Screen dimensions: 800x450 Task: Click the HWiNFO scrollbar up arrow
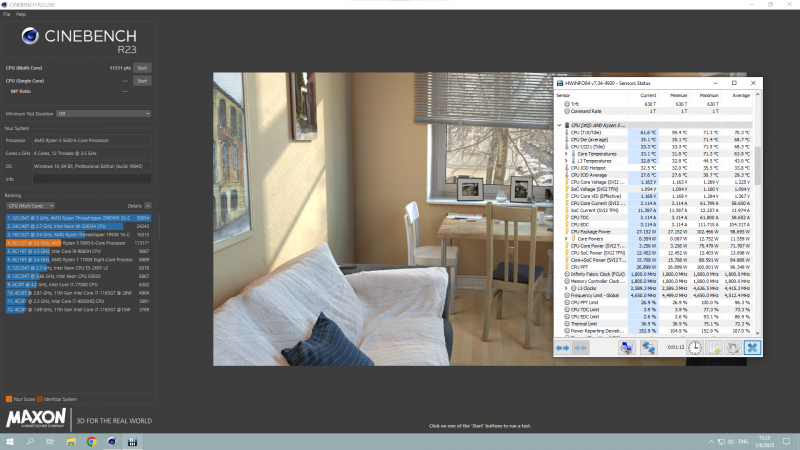757,95
